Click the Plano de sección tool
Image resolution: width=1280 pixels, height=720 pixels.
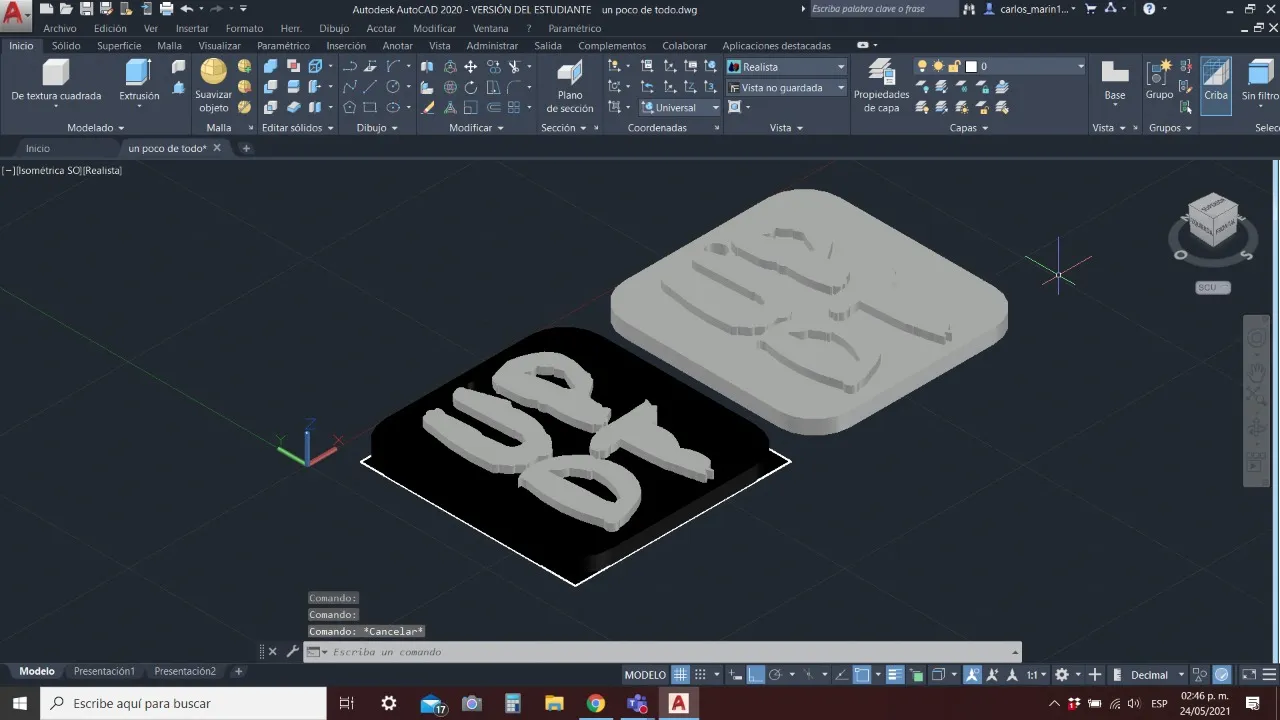(x=570, y=84)
